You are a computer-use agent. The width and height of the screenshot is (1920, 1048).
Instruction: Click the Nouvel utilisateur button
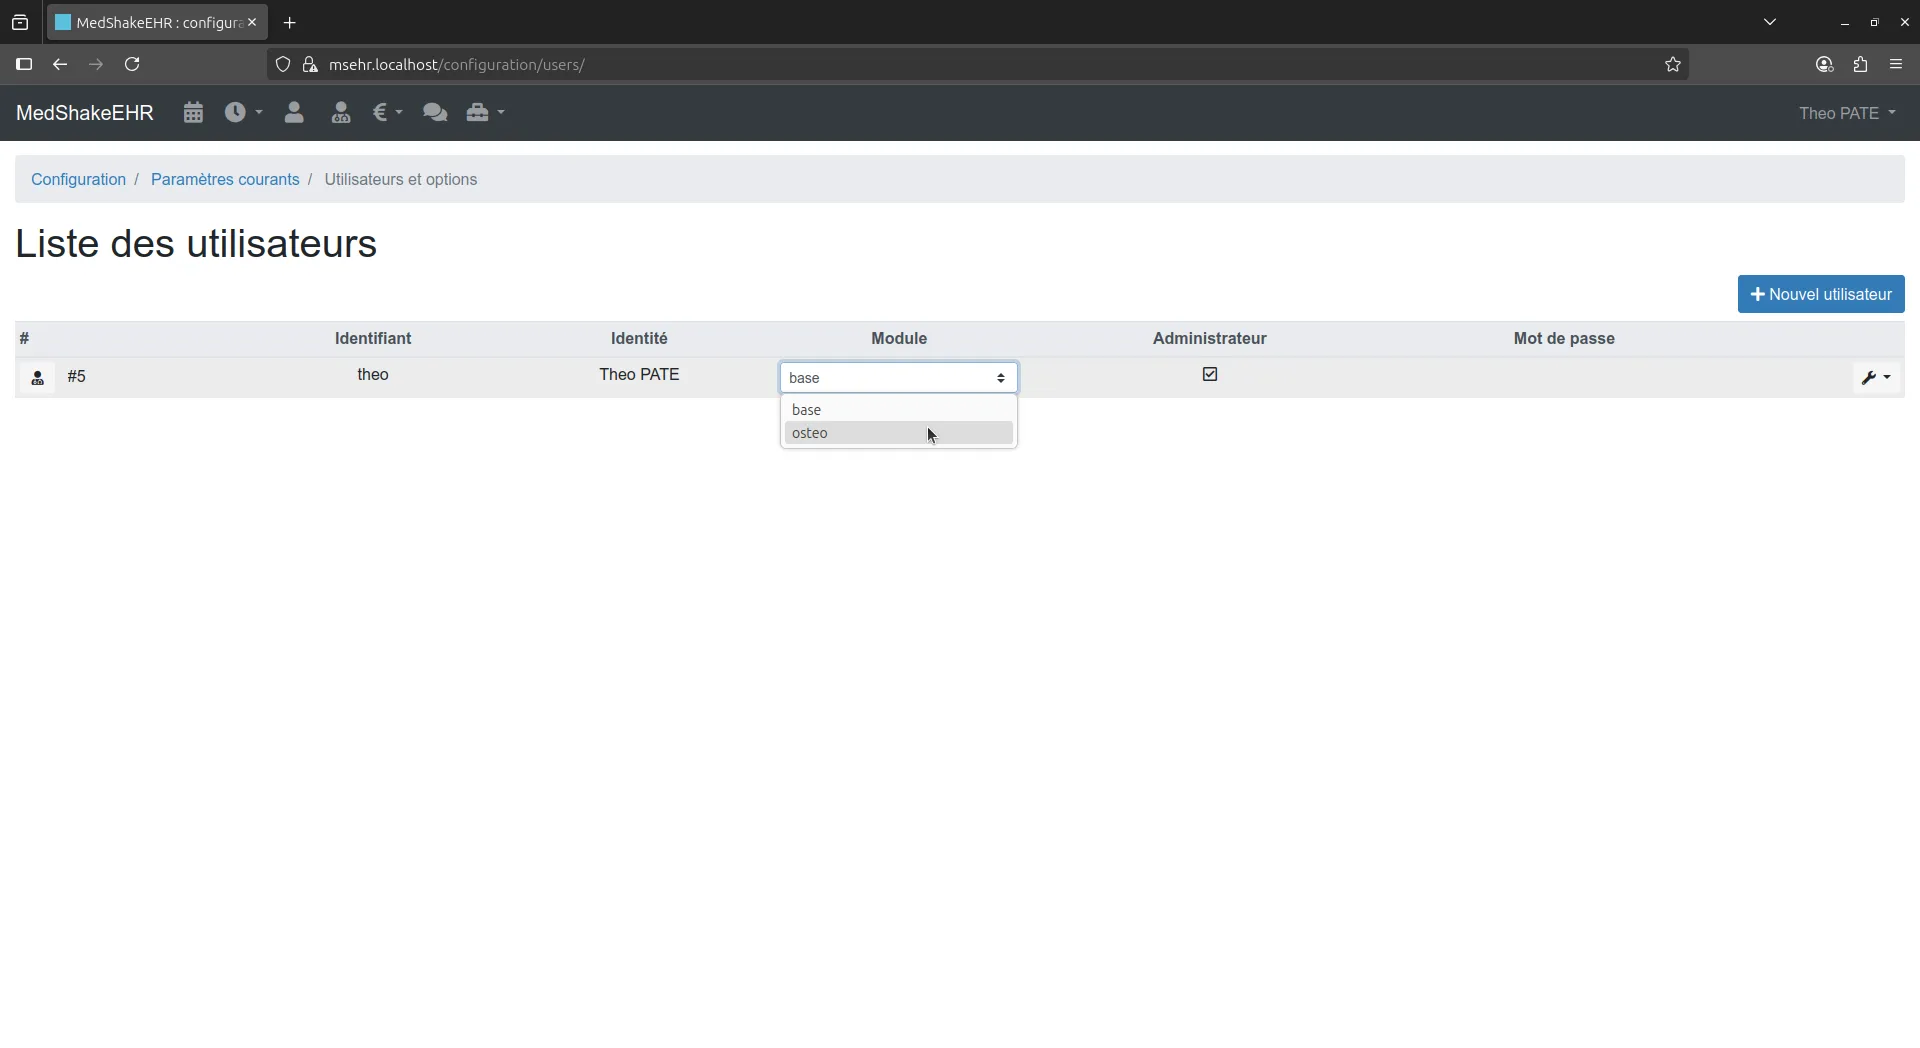click(x=1820, y=294)
